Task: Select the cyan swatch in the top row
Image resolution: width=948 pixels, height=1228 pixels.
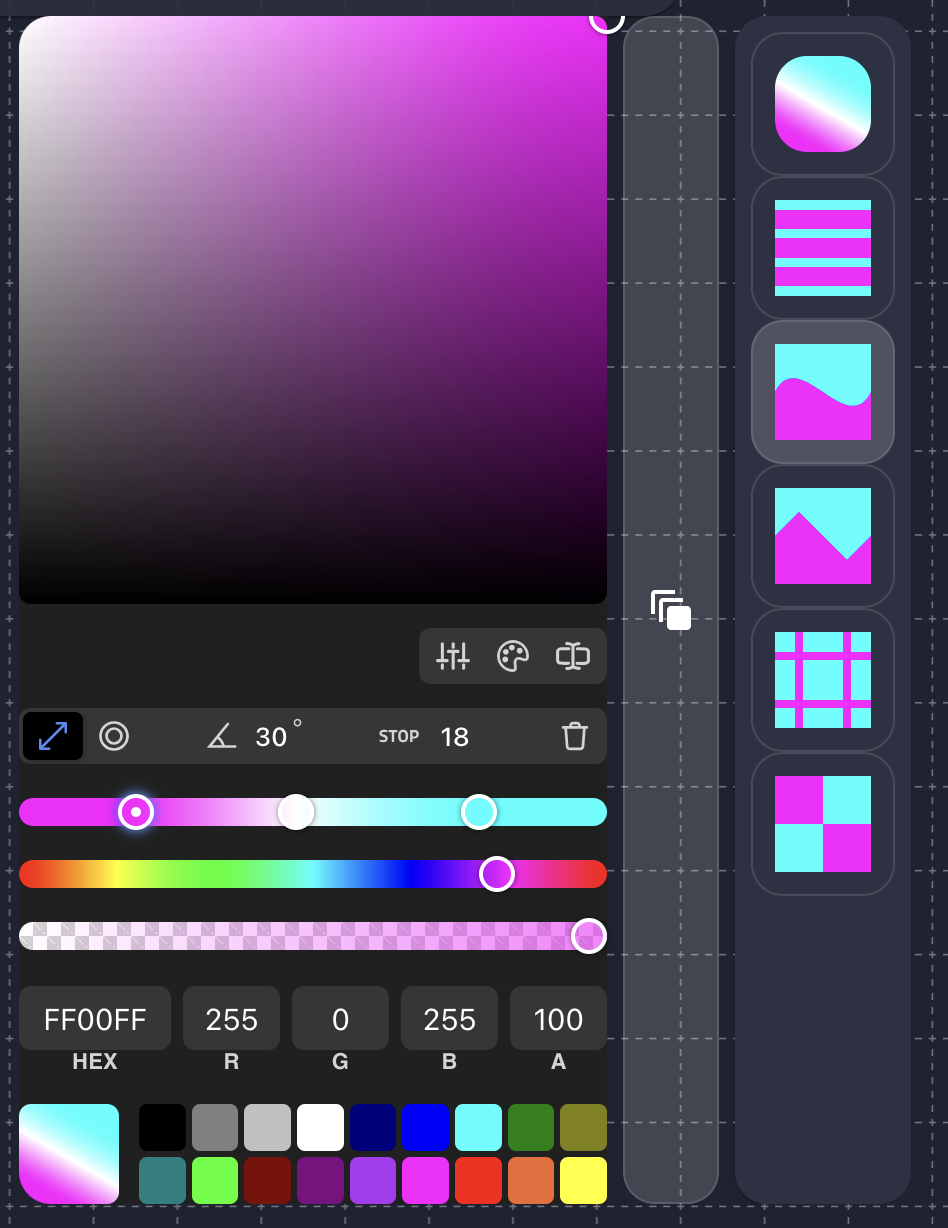Action: coord(478,1126)
